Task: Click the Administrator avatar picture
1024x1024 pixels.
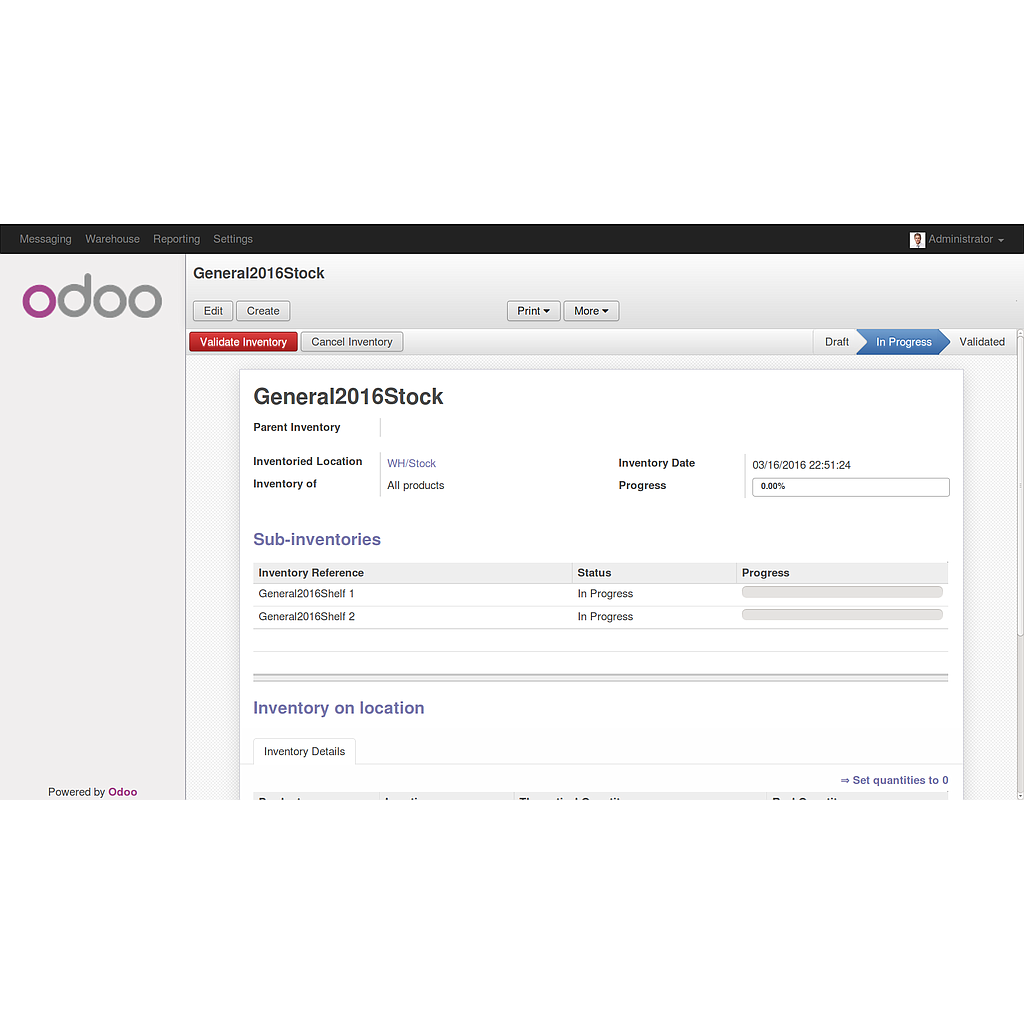Action: pos(917,240)
